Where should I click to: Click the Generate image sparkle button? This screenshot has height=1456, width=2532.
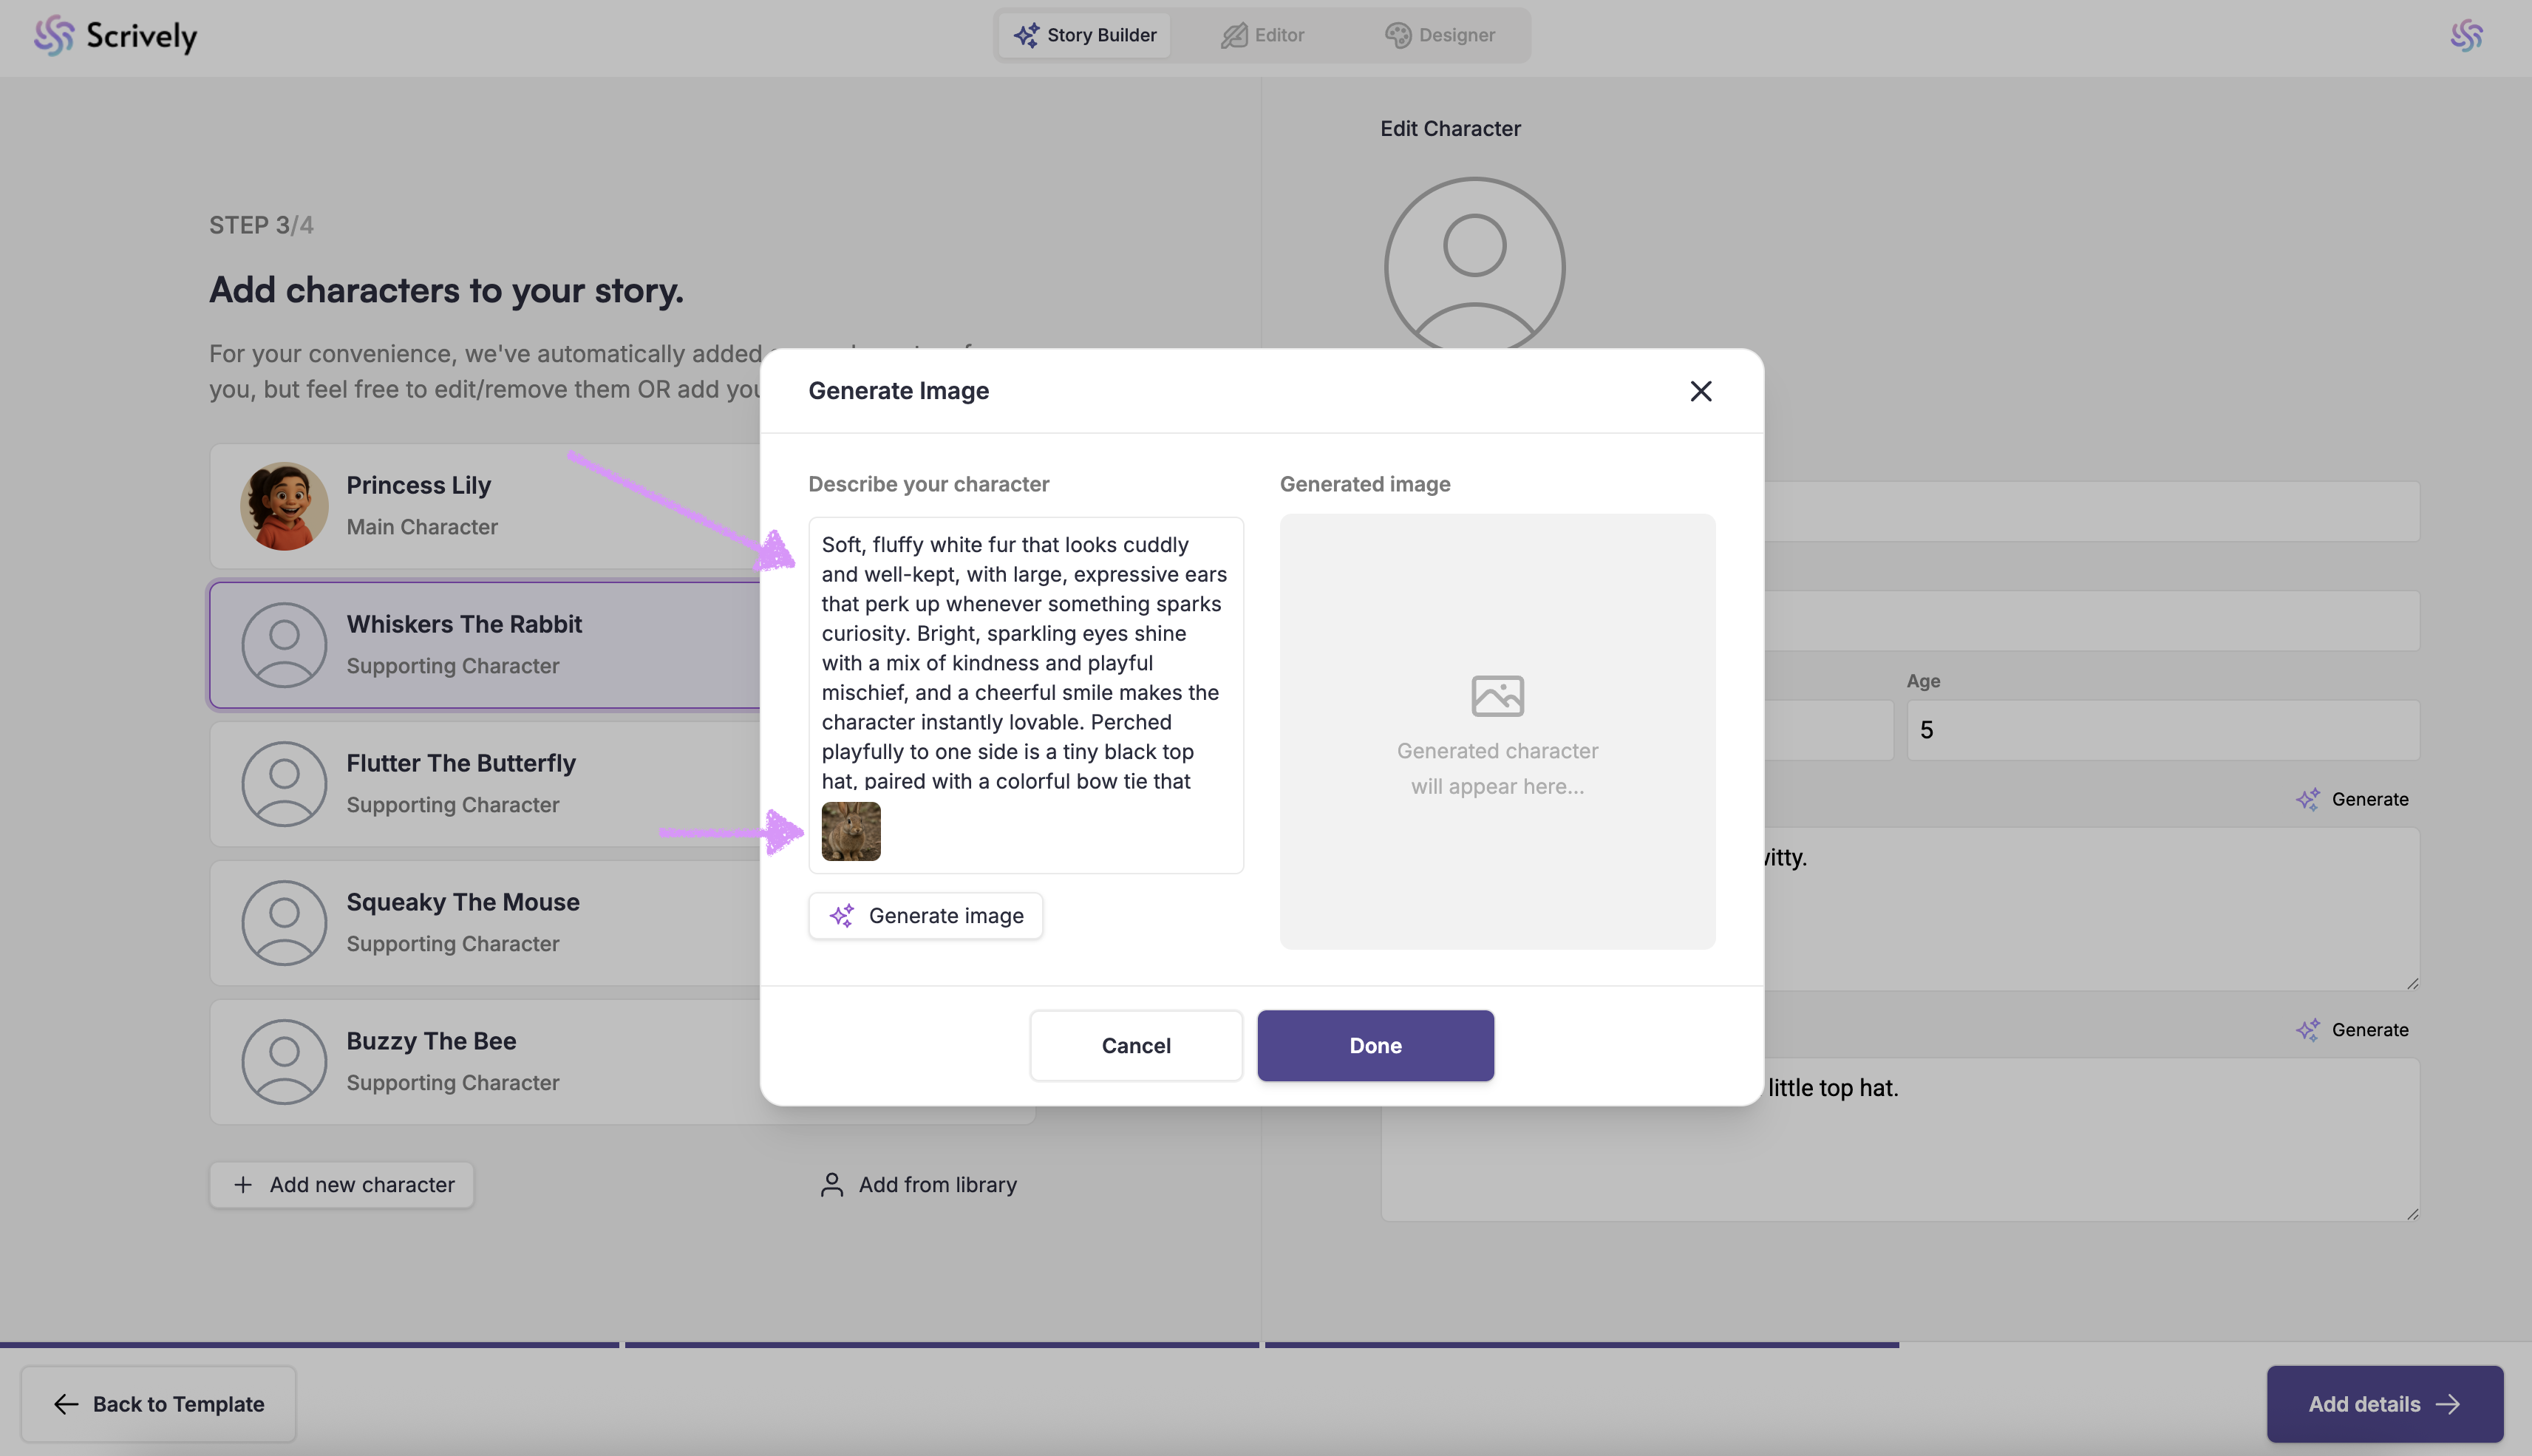925,915
